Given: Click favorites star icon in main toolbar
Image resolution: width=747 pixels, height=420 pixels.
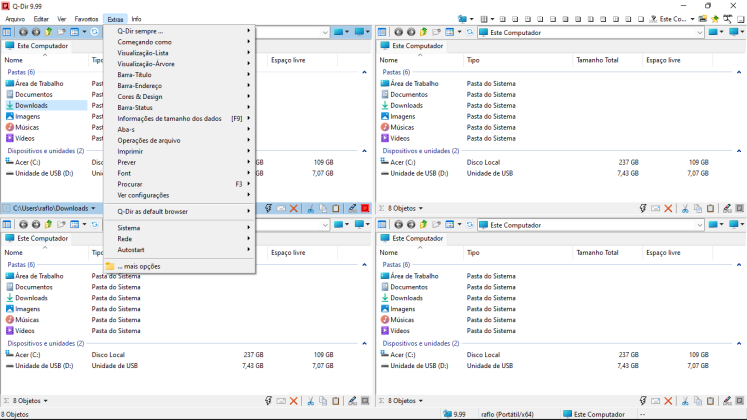Looking at the screenshot, I should pyautogui.click(x=715, y=19).
